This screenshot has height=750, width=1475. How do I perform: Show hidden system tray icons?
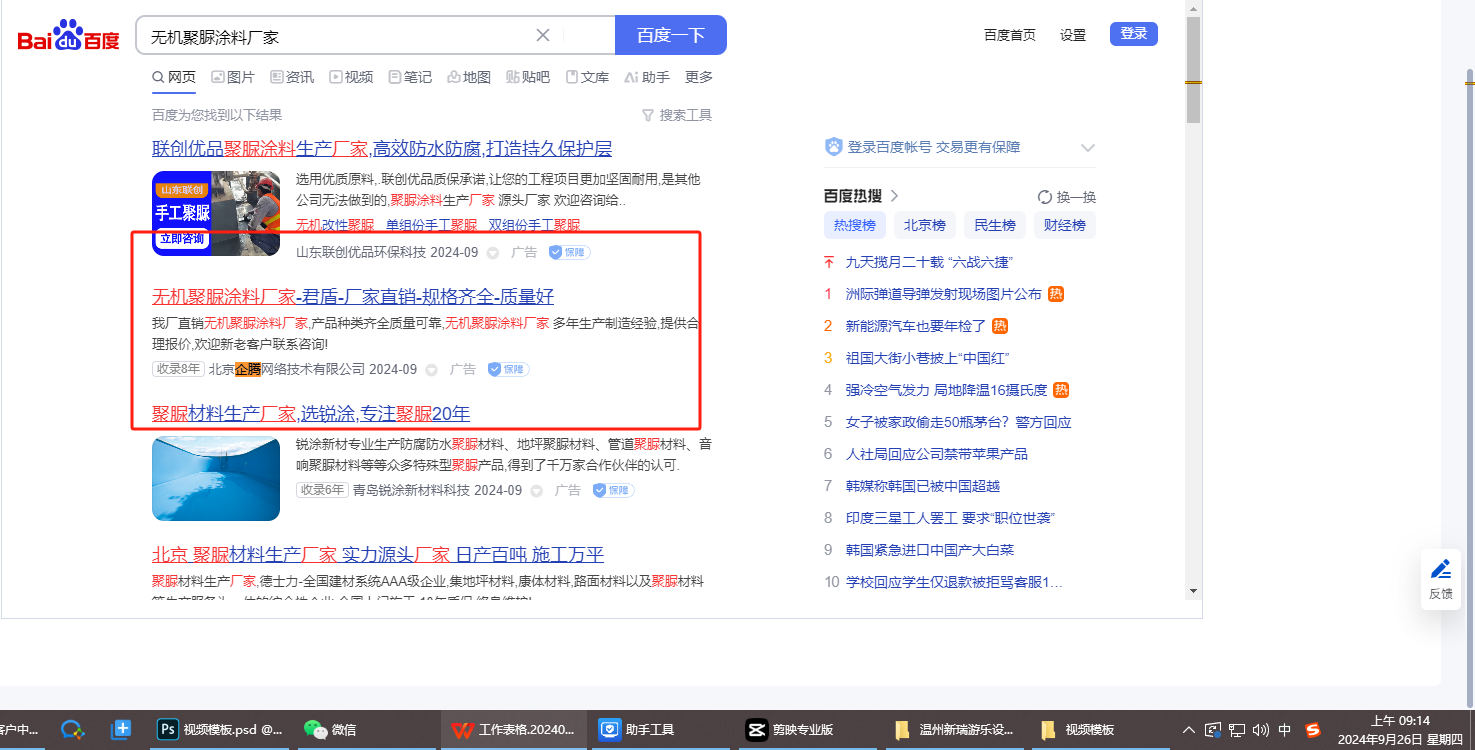[1189, 730]
